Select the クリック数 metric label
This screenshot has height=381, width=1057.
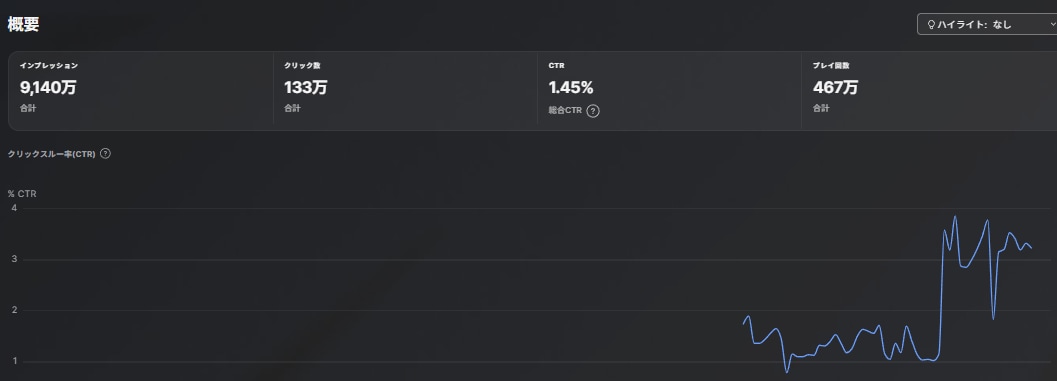(x=302, y=65)
